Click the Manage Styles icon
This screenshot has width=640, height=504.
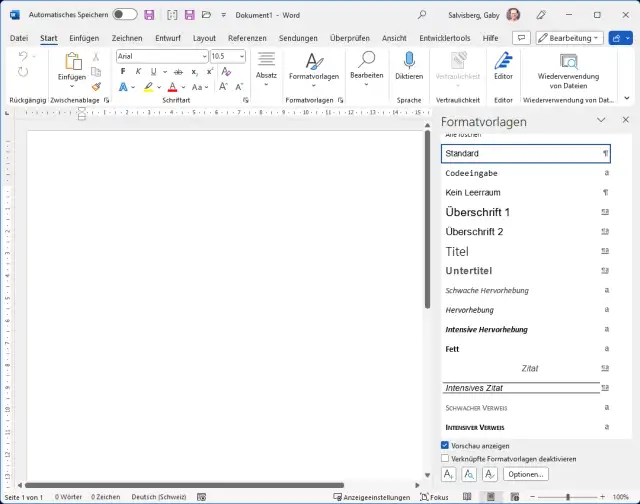point(489,474)
